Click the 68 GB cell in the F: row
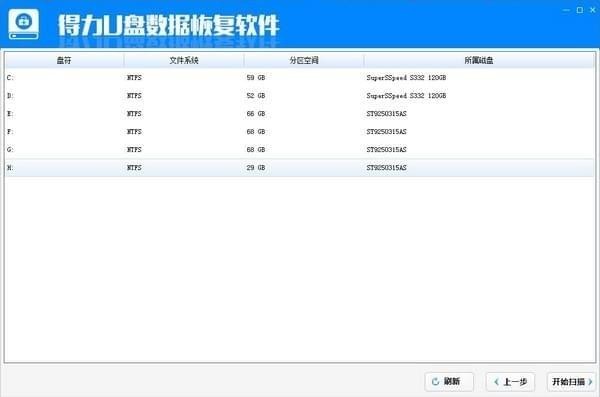The image size is (600, 397). pos(256,132)
